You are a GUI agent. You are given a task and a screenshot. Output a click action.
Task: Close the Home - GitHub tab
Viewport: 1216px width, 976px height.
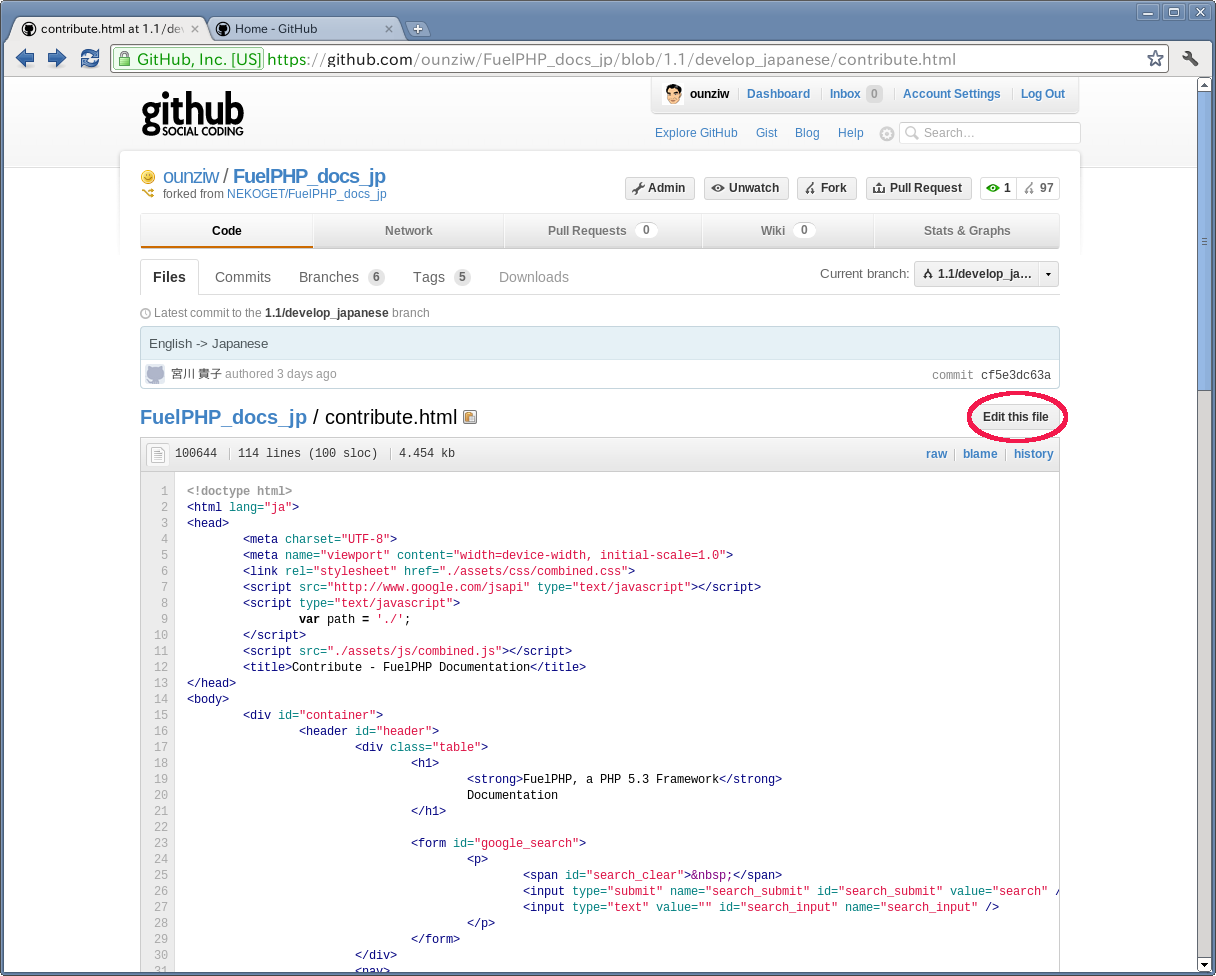pyautogui.click(x=391, y=29)
